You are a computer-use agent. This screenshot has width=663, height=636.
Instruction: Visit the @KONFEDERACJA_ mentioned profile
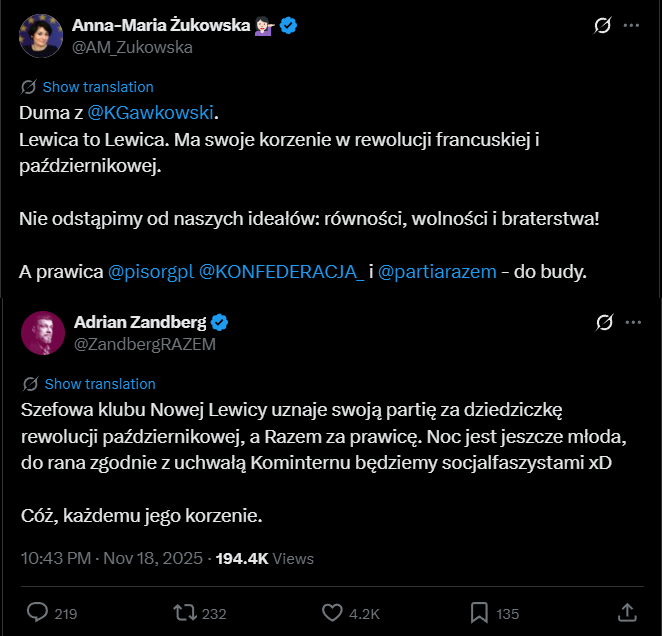(x=283, y=272)
